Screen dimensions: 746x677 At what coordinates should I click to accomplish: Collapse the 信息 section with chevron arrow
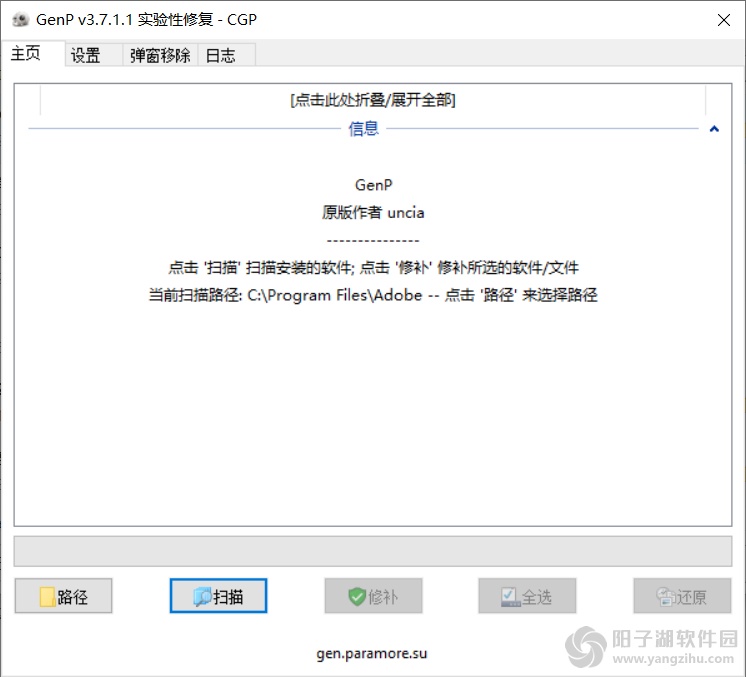[714, 129]
